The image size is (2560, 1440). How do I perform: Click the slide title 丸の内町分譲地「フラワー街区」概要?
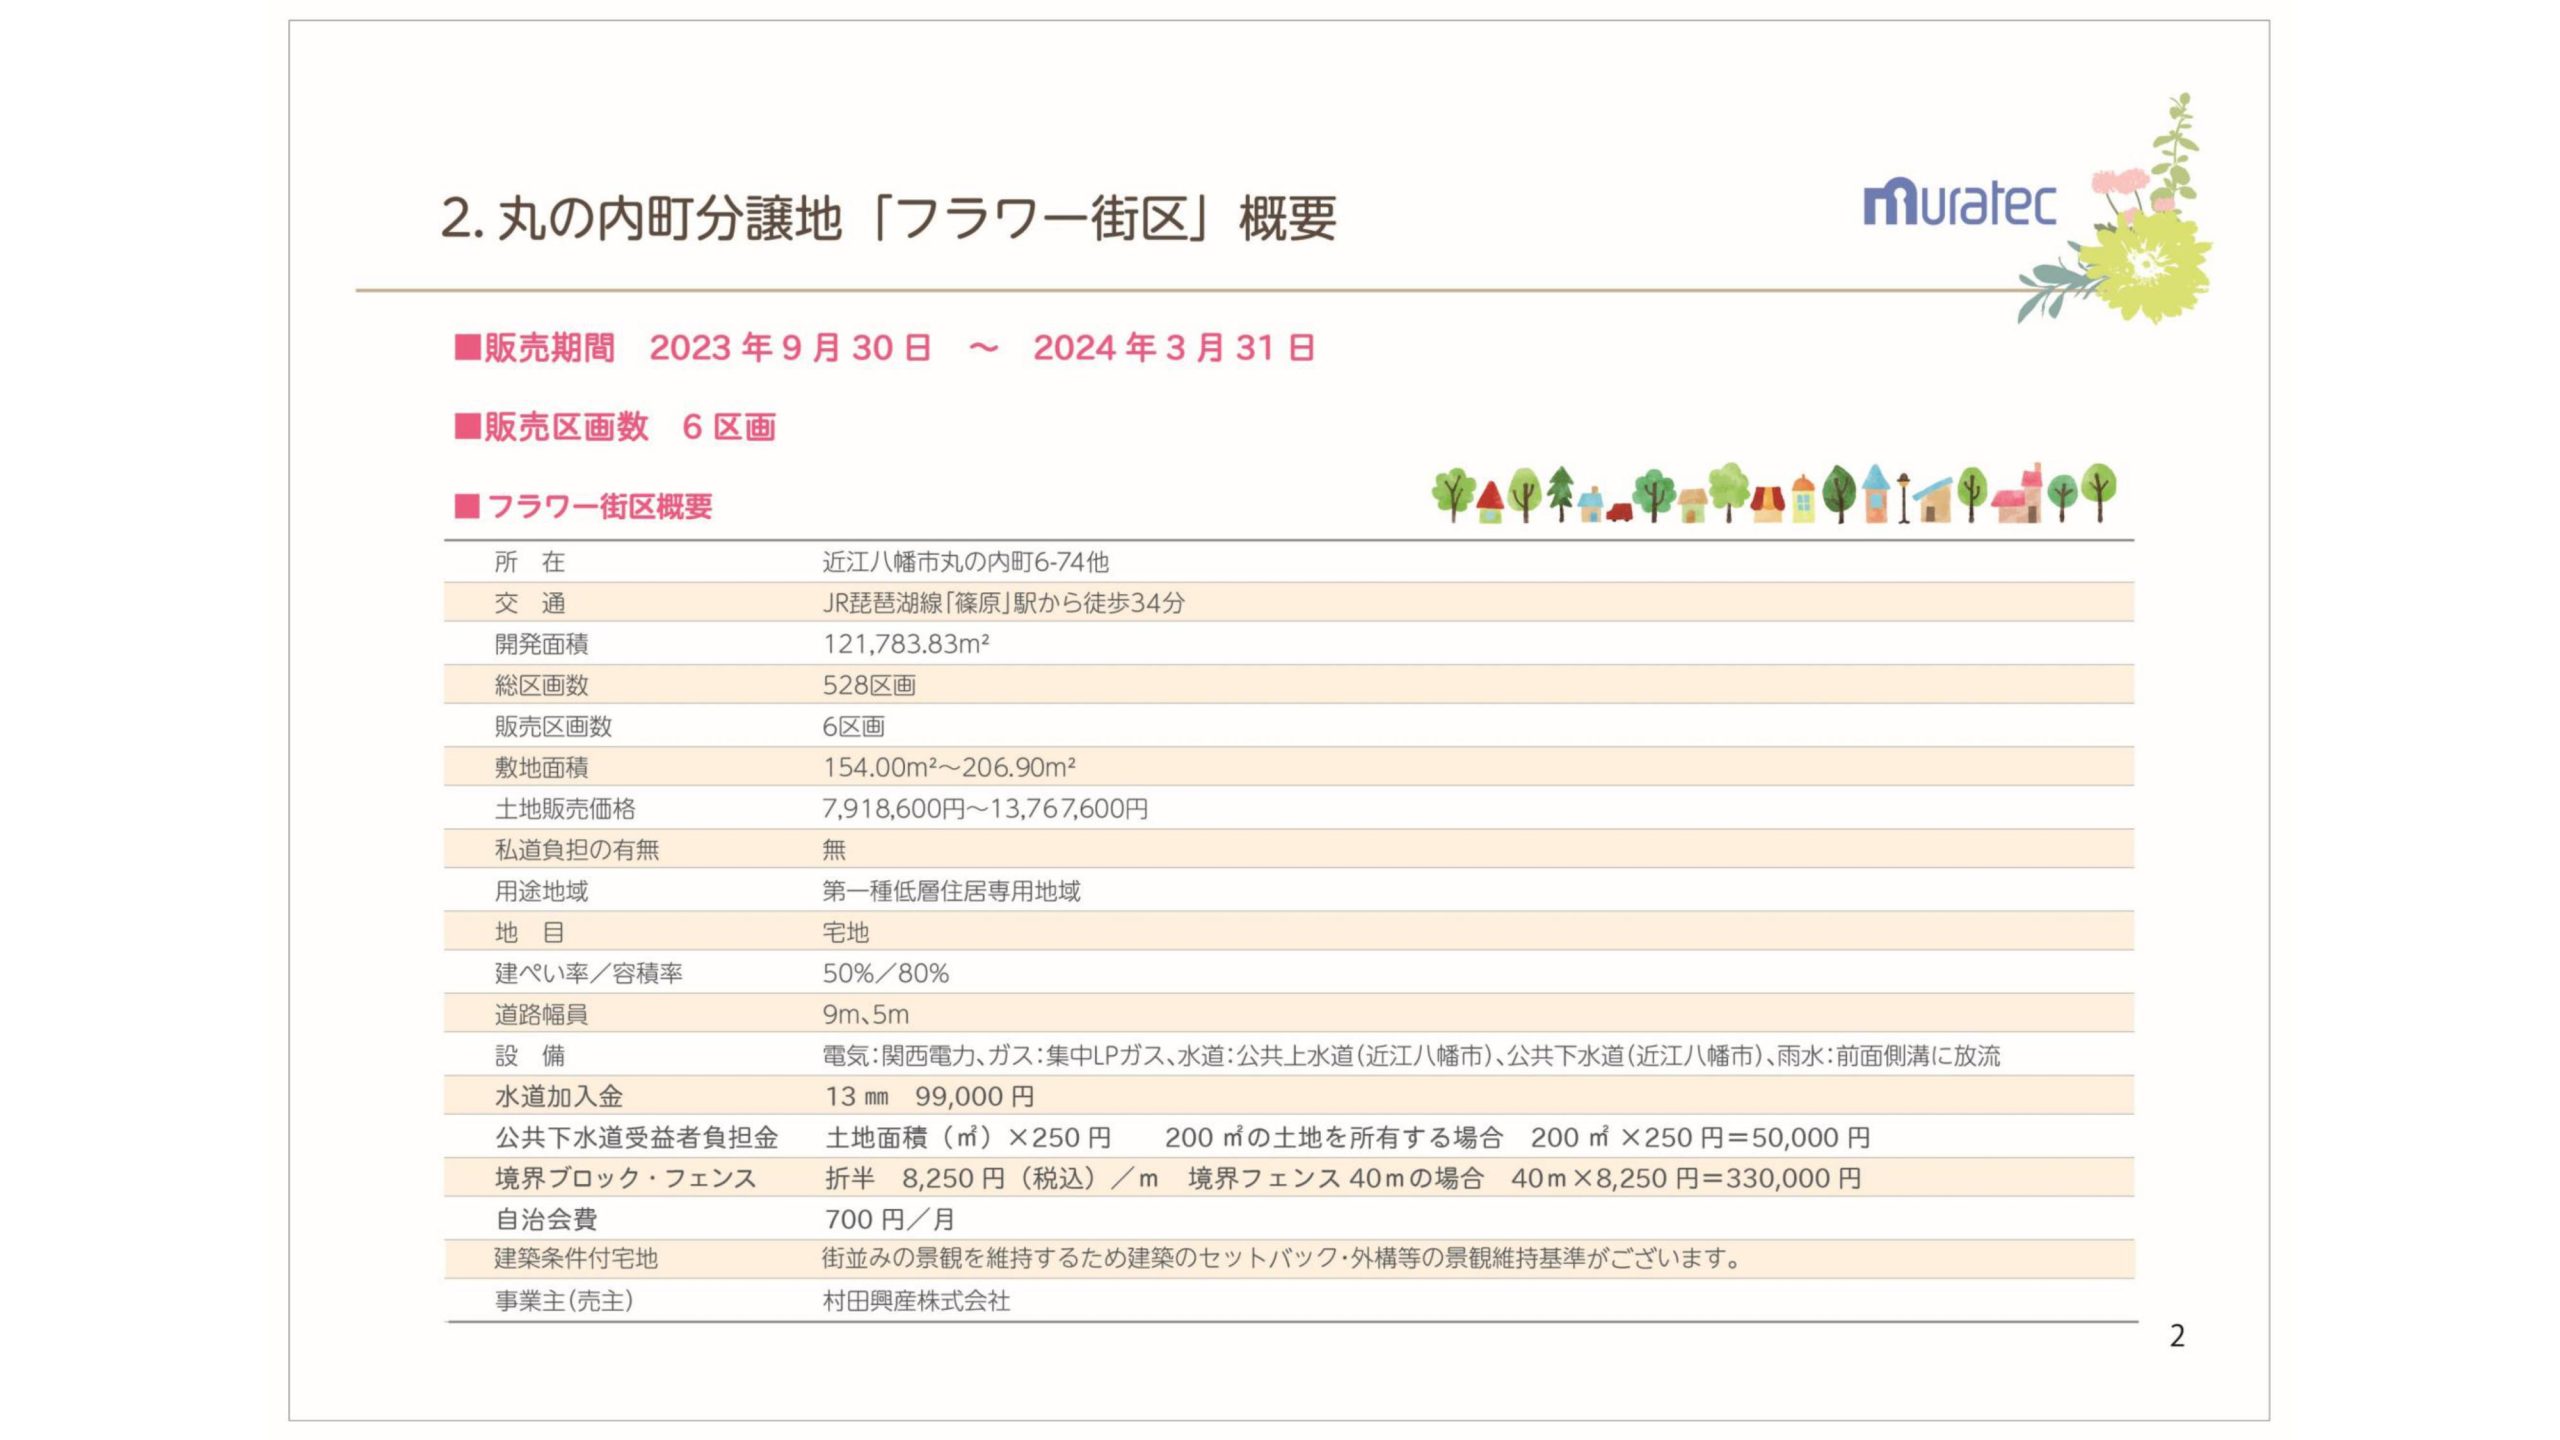pos(888,218)
